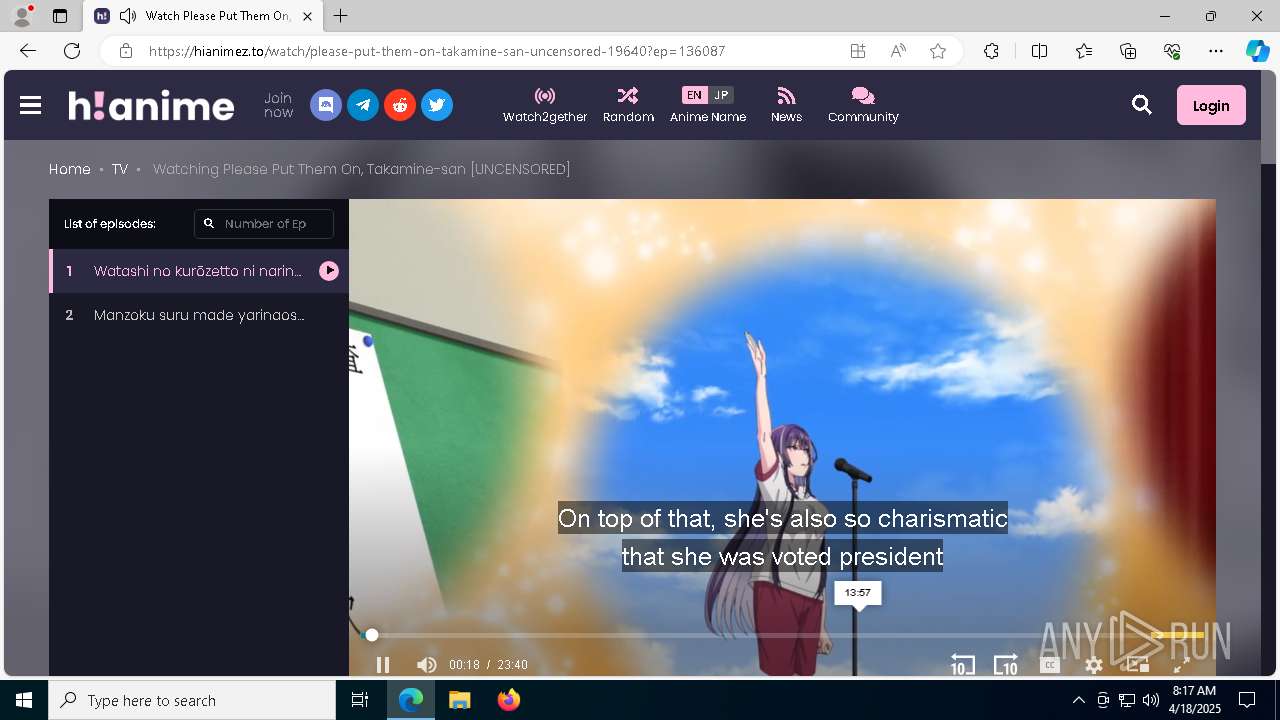Follow the TV breadcrumb link
Image resolution: width=1280 pixels, height=720 pixels.
click(x=120, y=169)
